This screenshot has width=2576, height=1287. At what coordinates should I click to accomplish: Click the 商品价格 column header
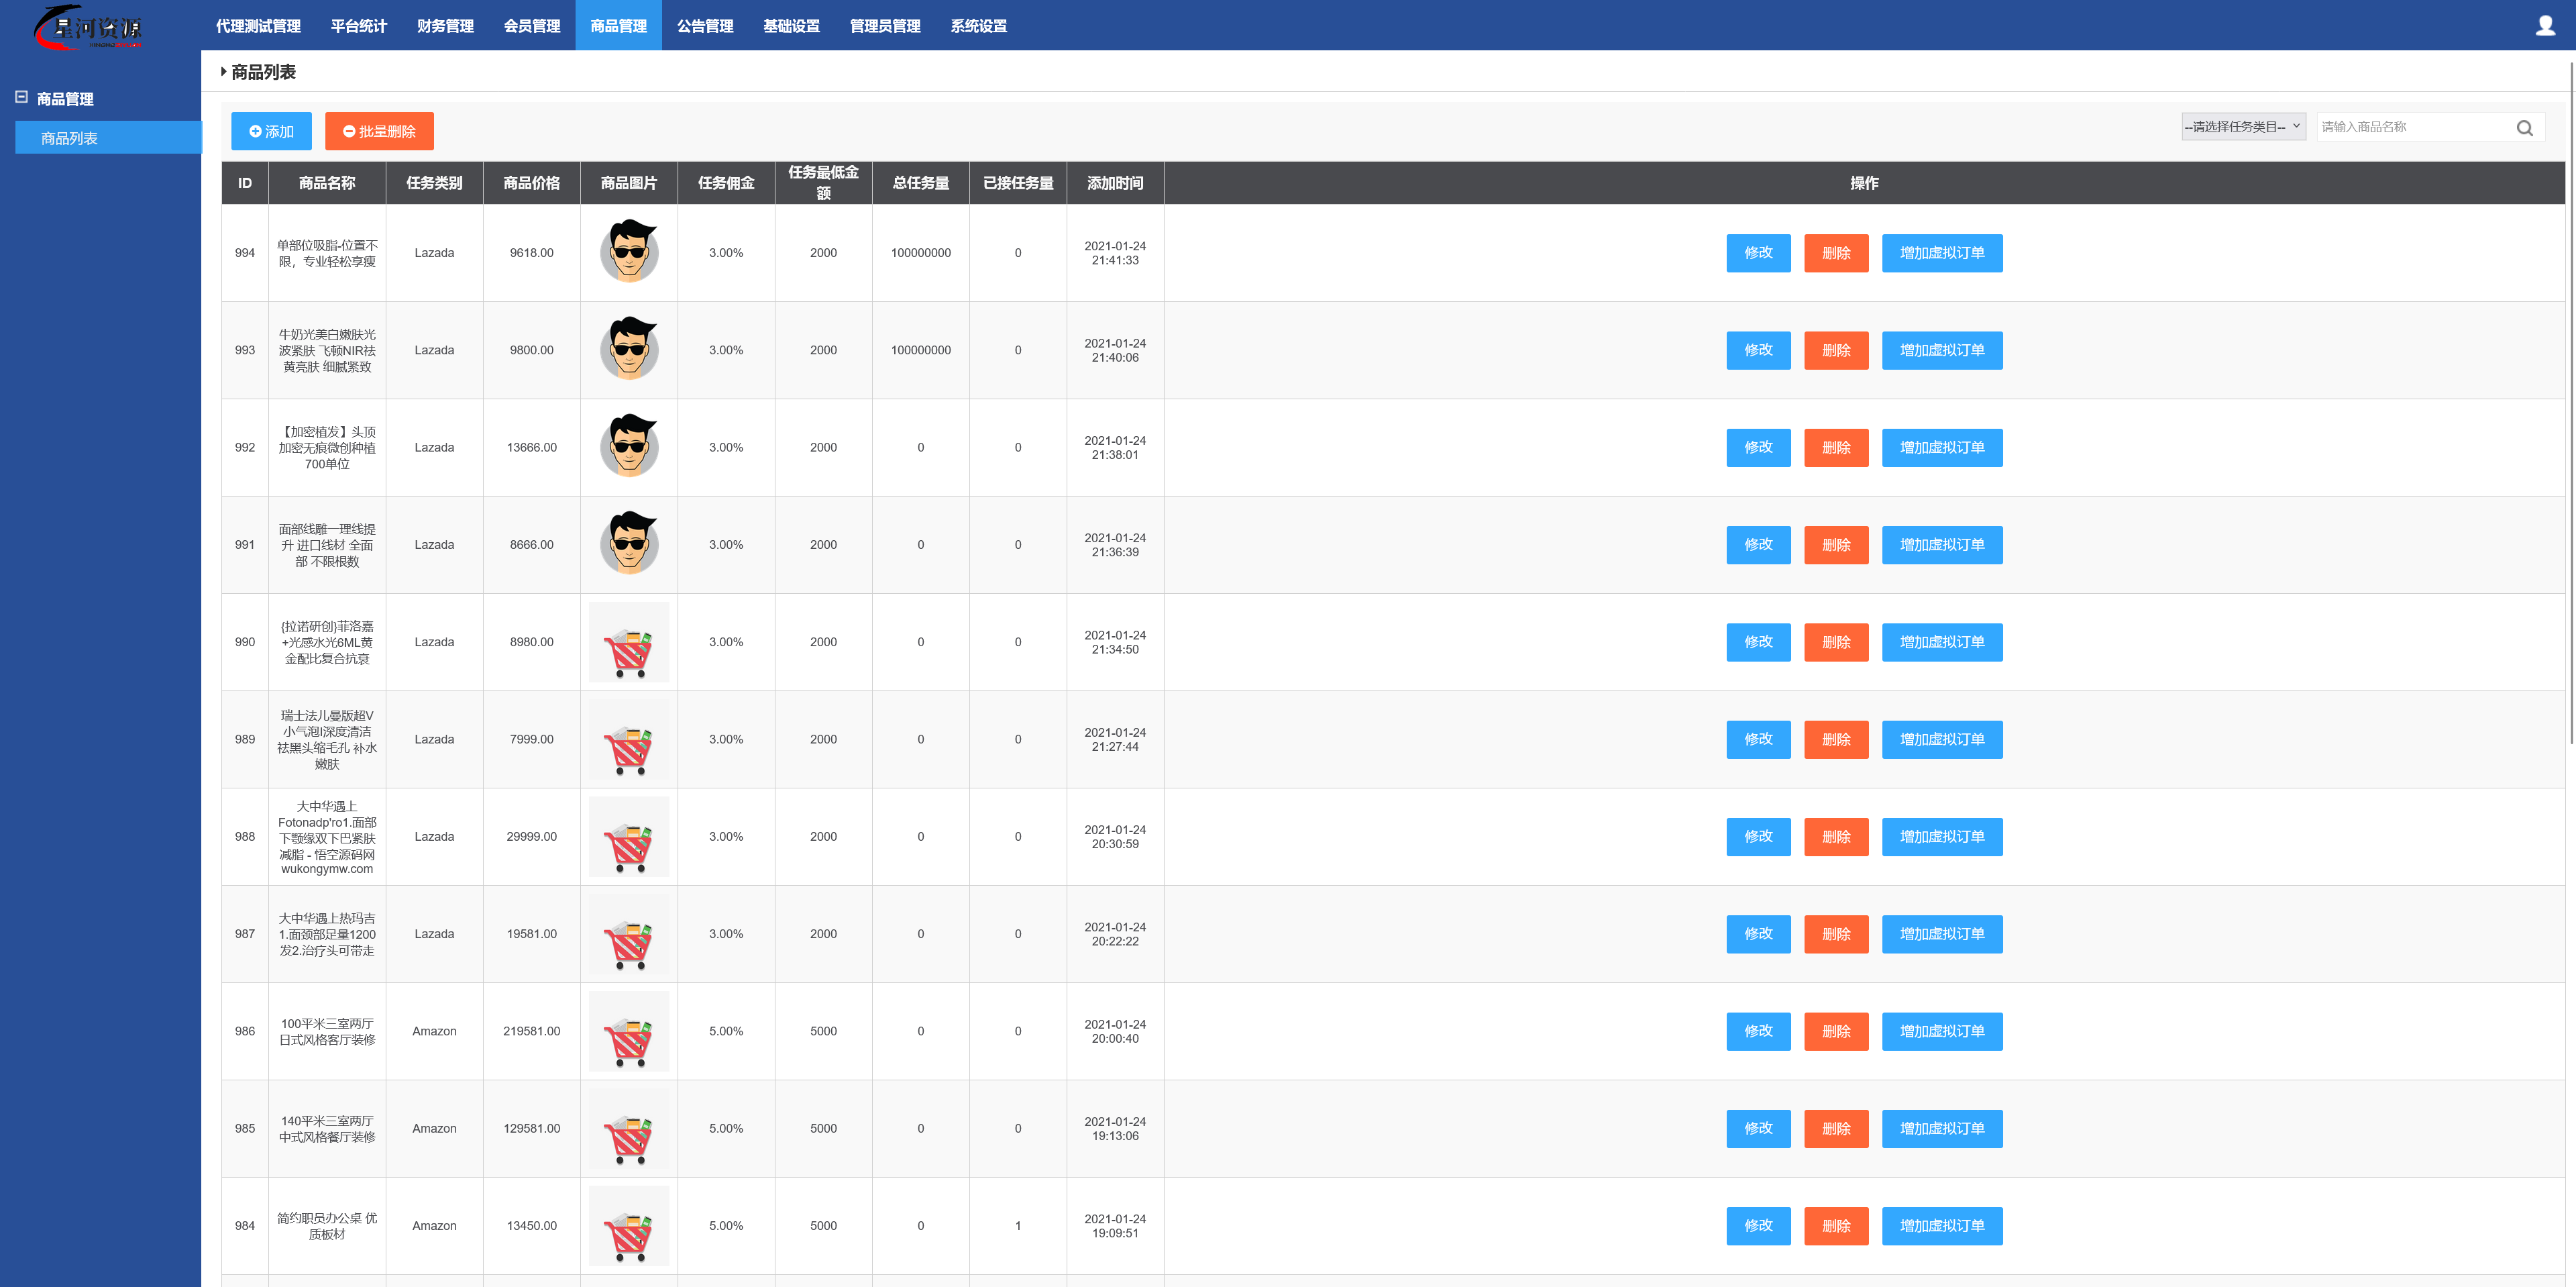pyautogui.click(x=531, y=183)
